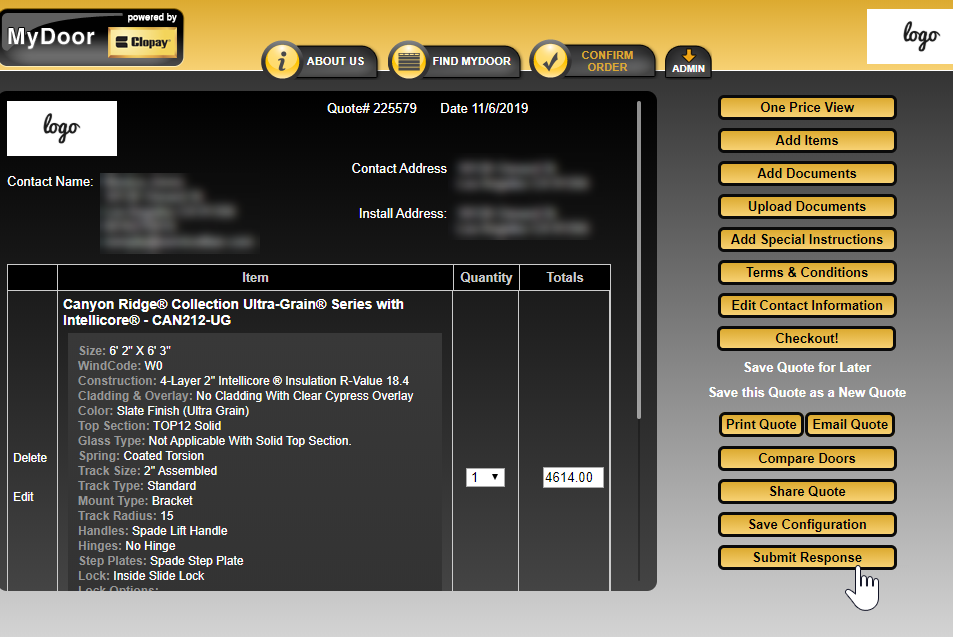Click the Totals column header
This screenshot has width=953, height=637.
[x=565, y=277]
